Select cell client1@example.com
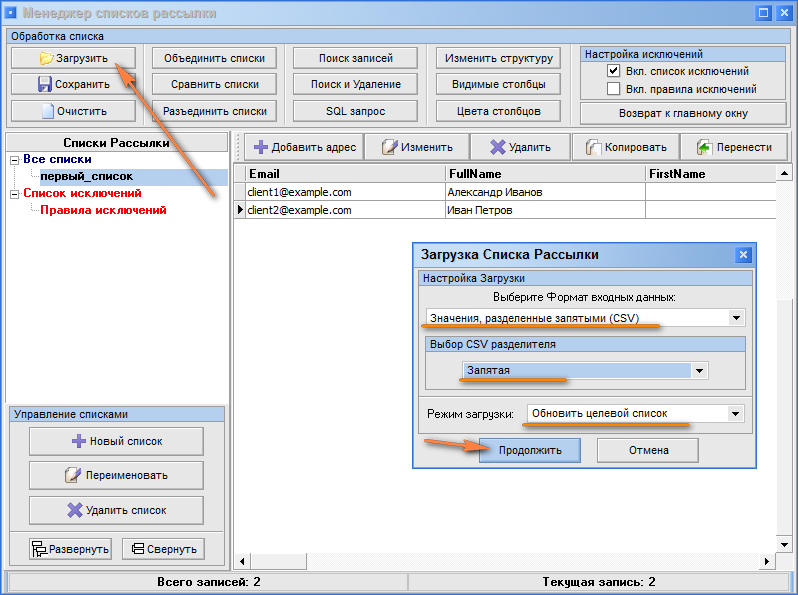The image size is (798, 595). tap(346, 192)
